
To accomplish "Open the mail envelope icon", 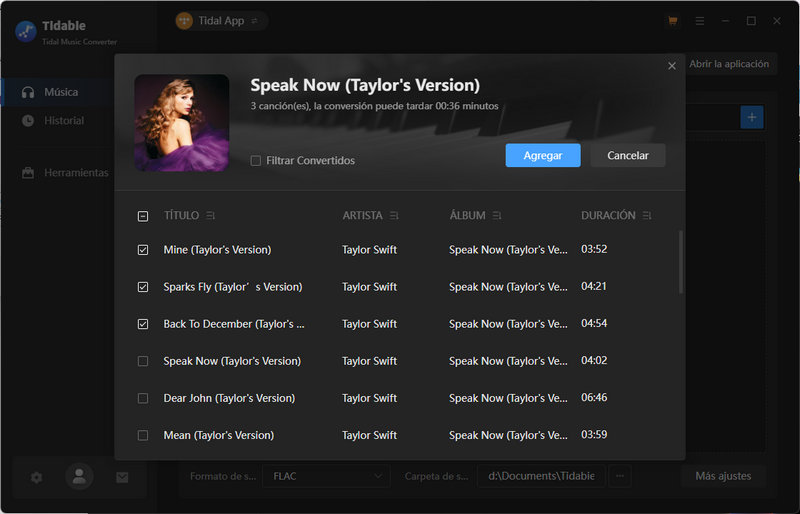I will (122, 477).
